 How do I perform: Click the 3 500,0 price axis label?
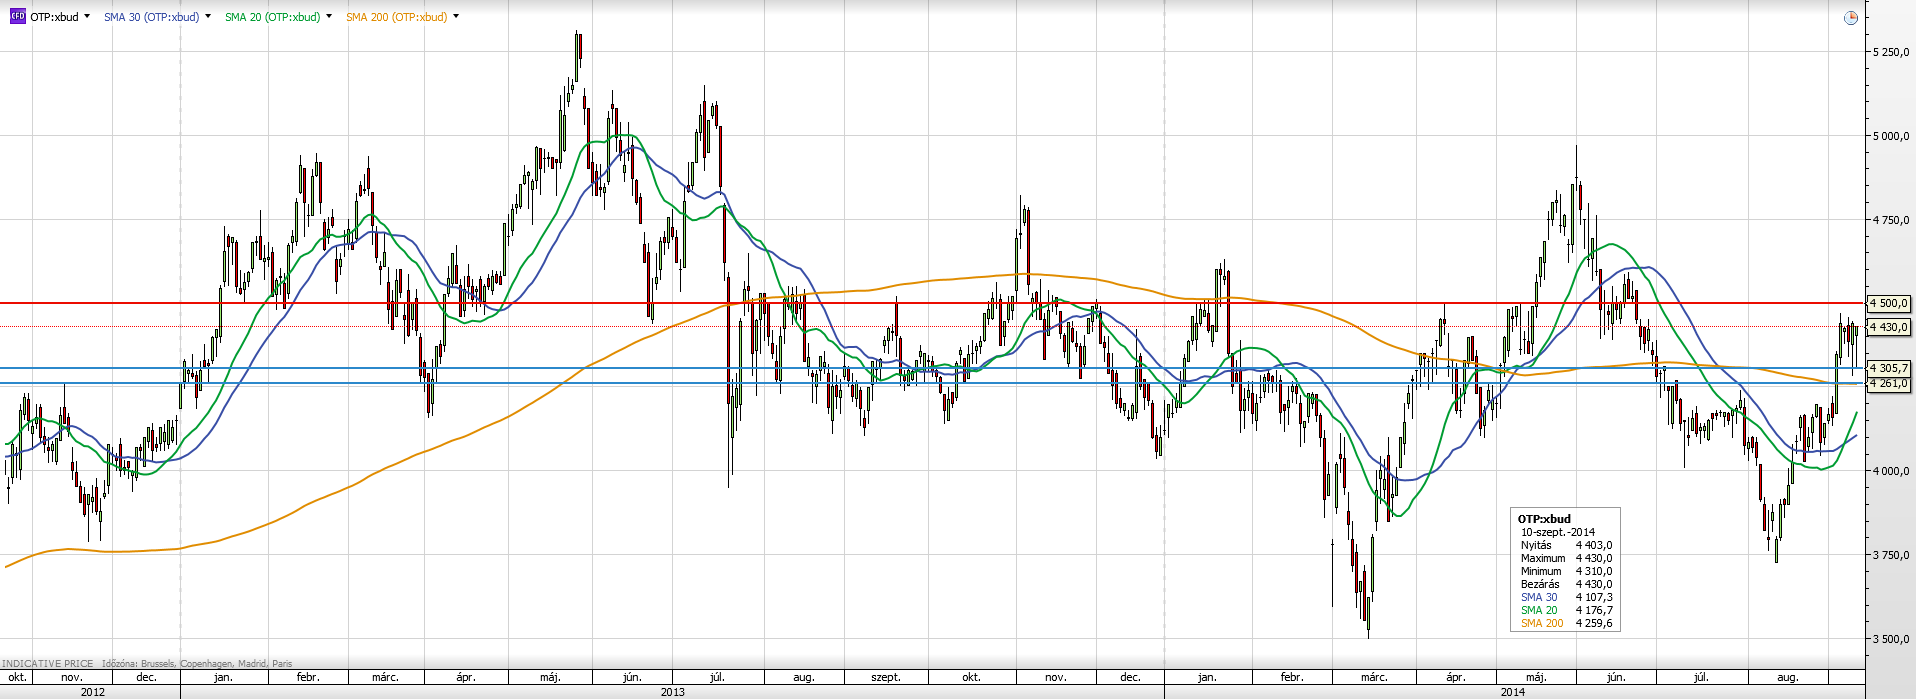pos(1890,639)
